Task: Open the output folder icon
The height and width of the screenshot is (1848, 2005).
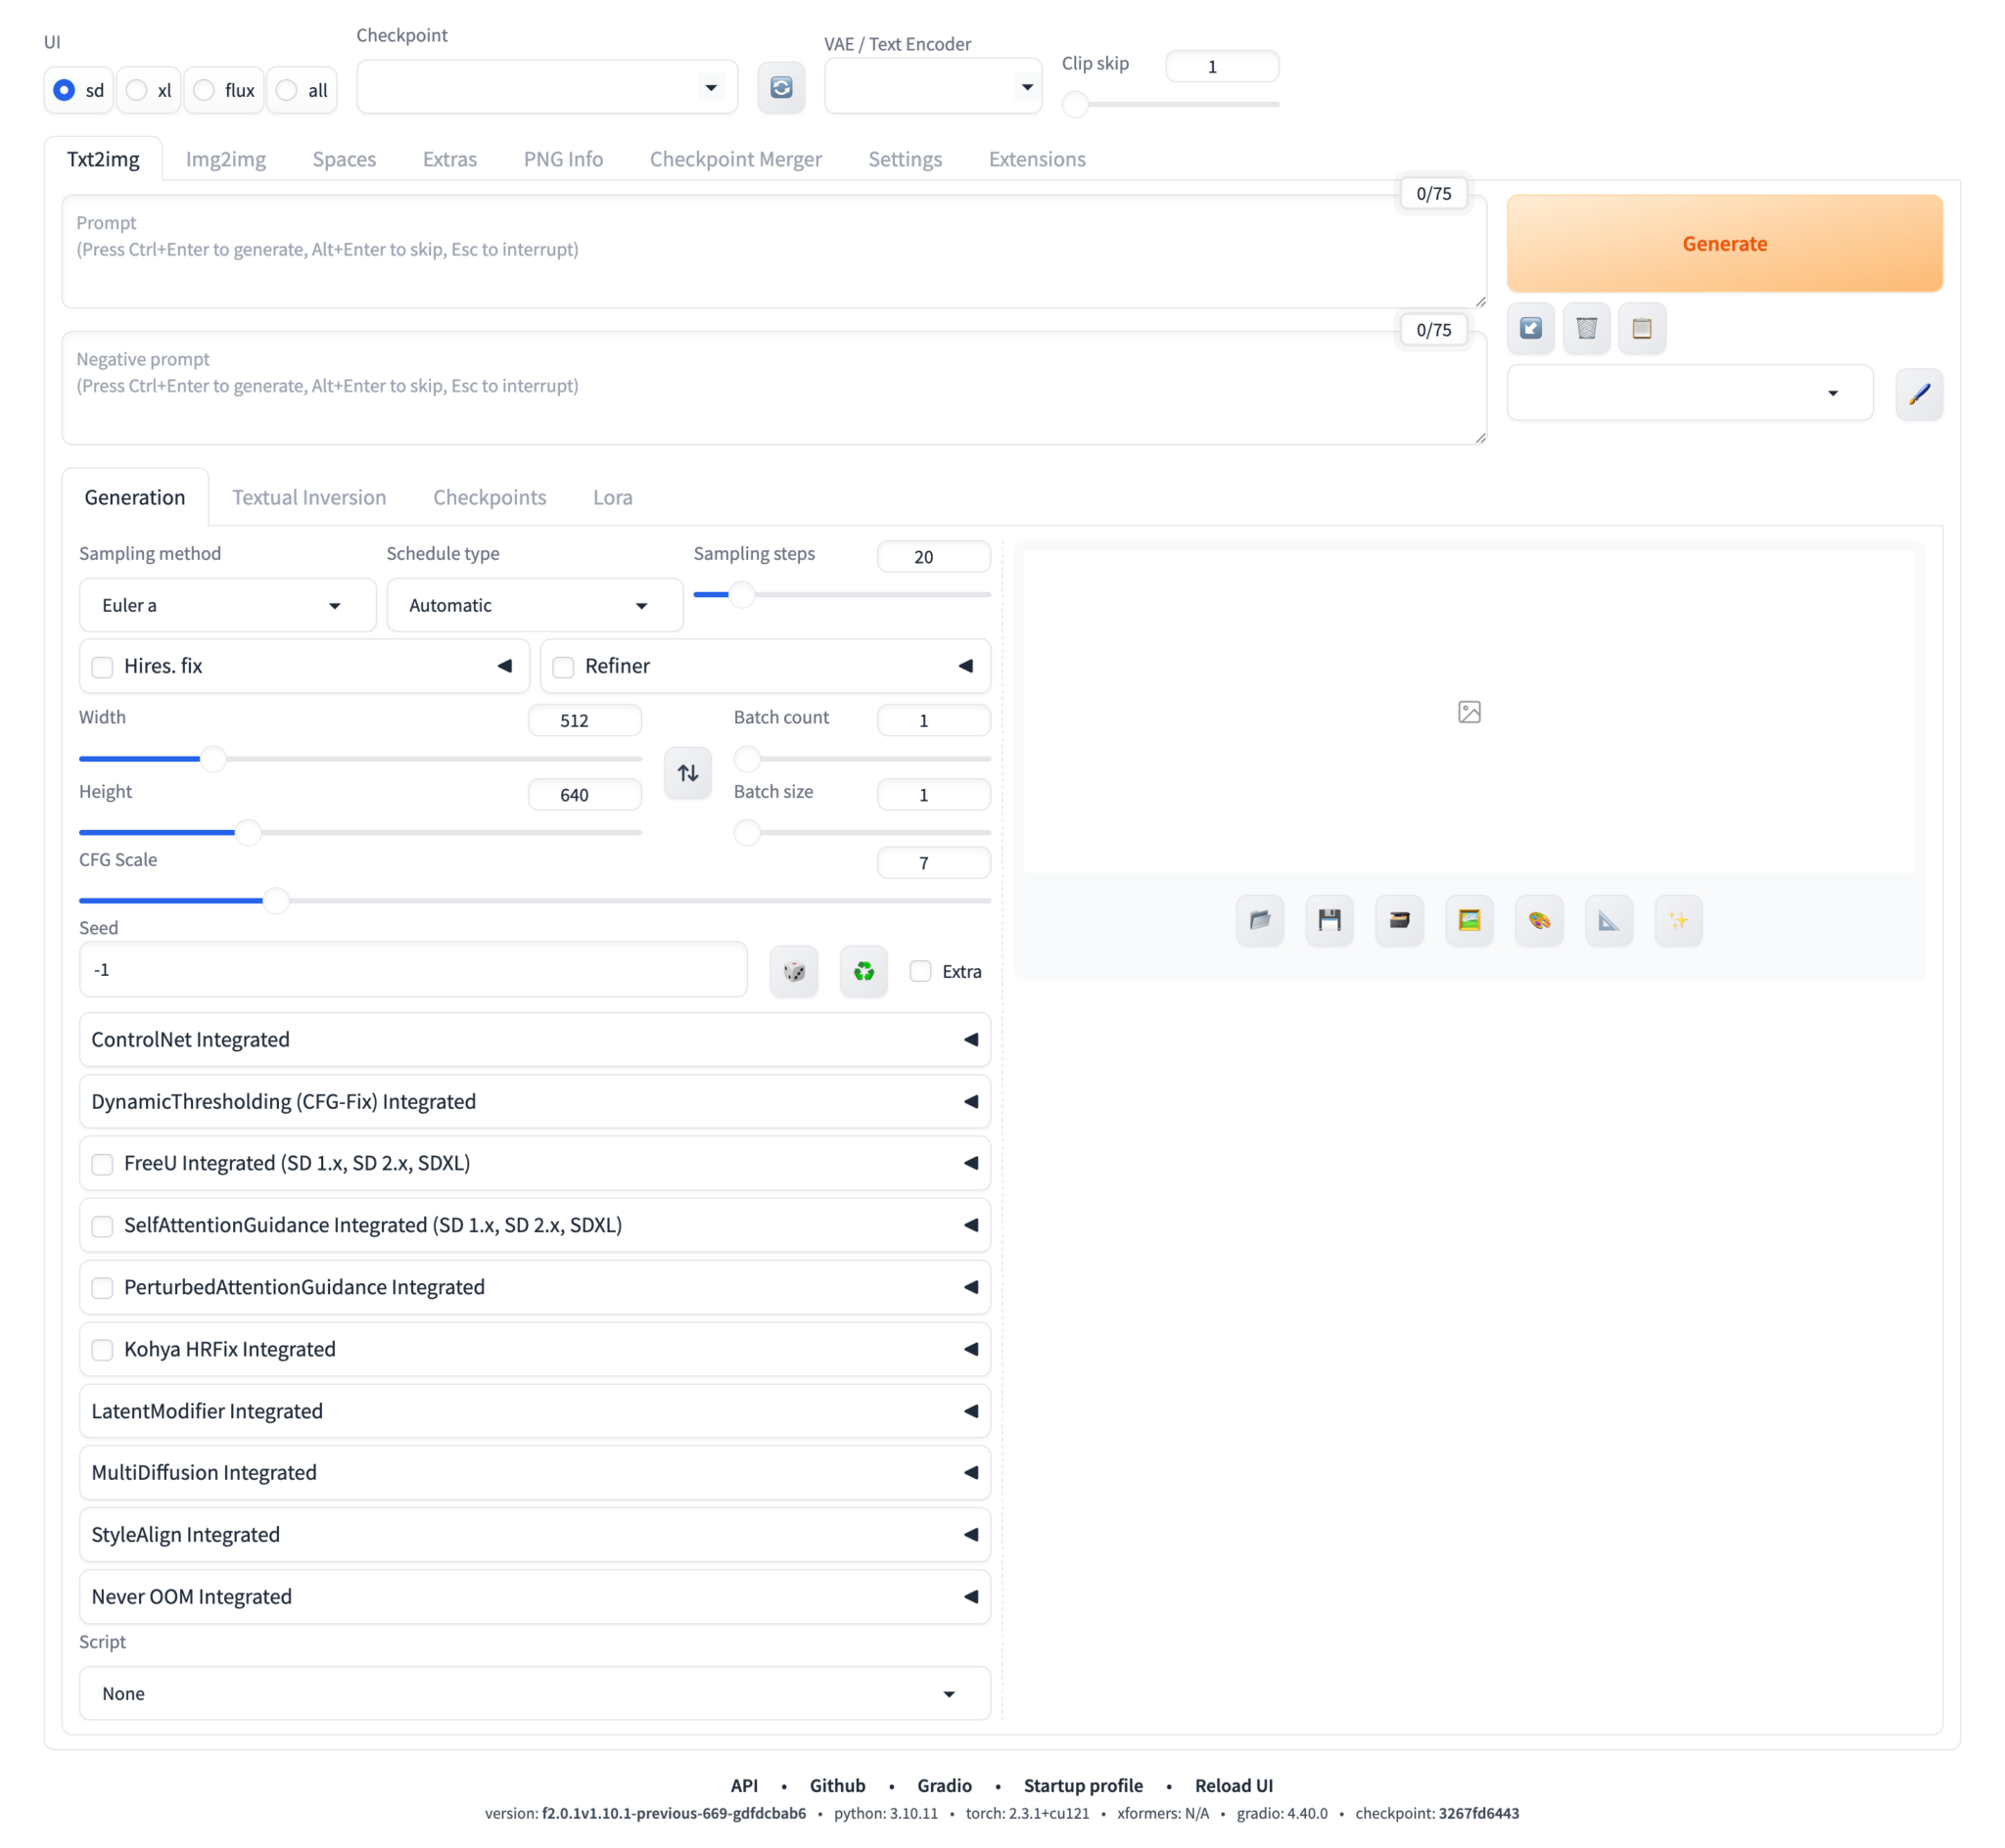Action: tap(1260, 920)
